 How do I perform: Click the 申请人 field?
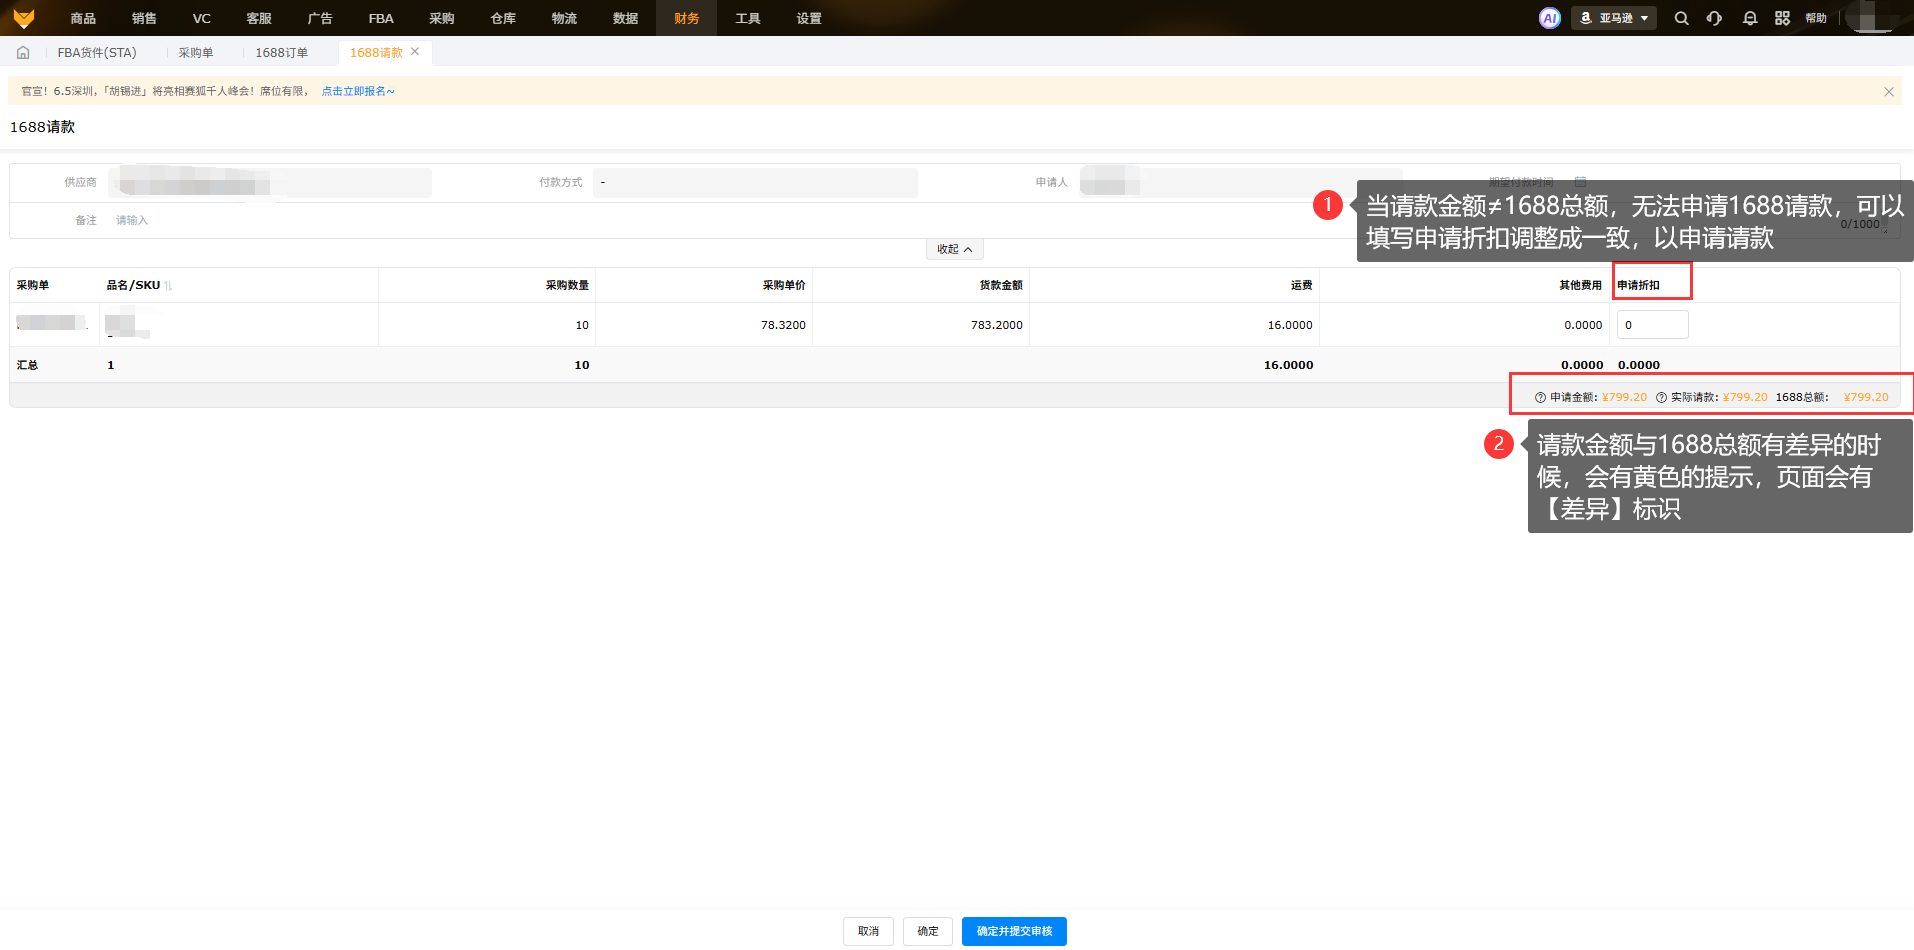click(1240, 183)
